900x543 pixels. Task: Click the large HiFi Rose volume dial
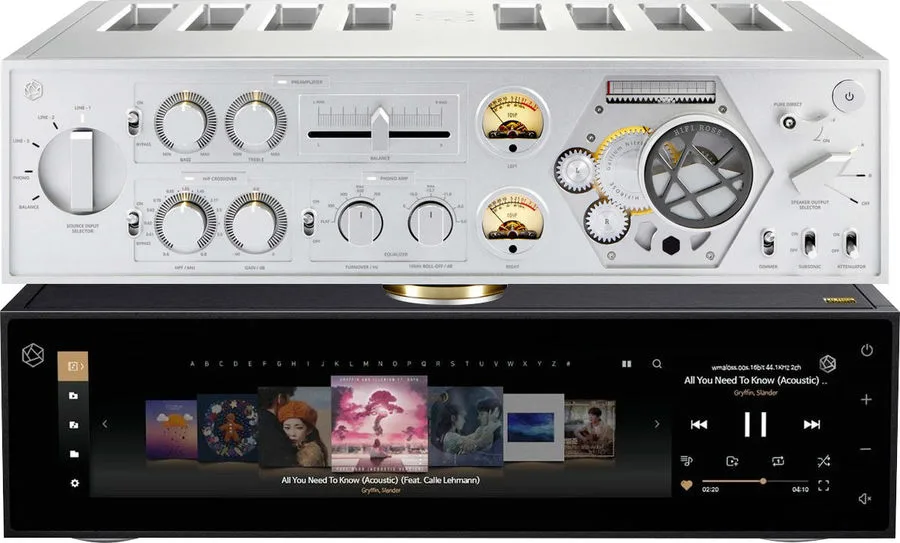click(697, 174)
